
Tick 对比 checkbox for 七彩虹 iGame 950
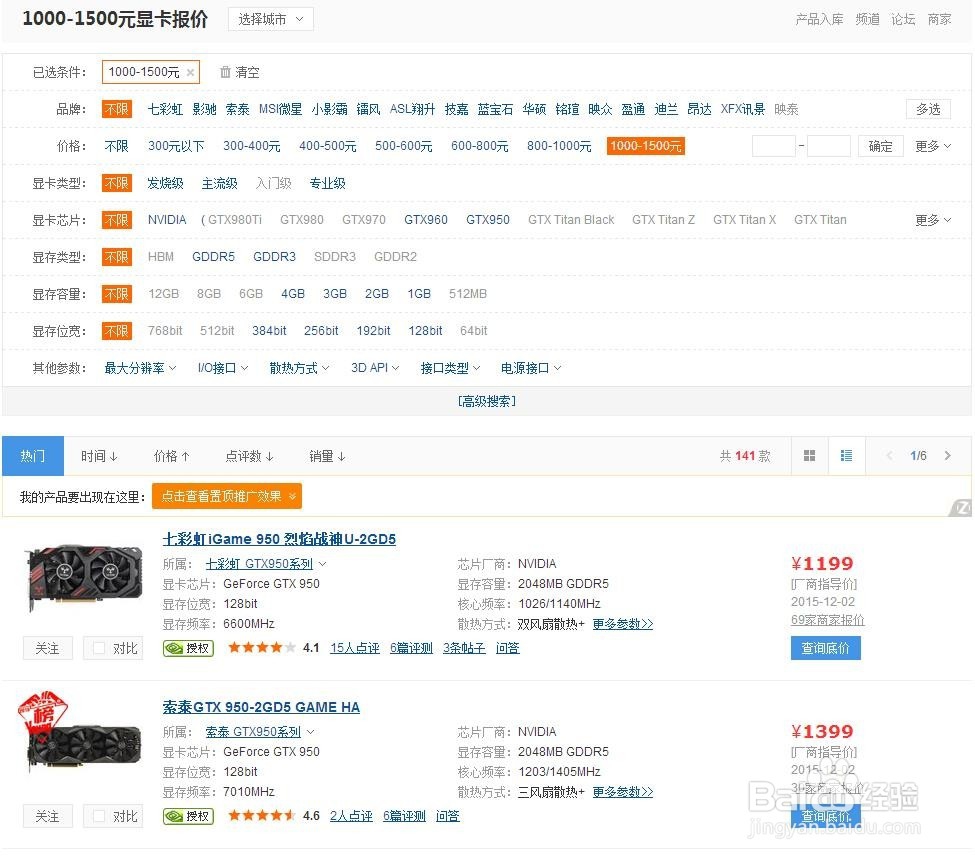point(99,648)
